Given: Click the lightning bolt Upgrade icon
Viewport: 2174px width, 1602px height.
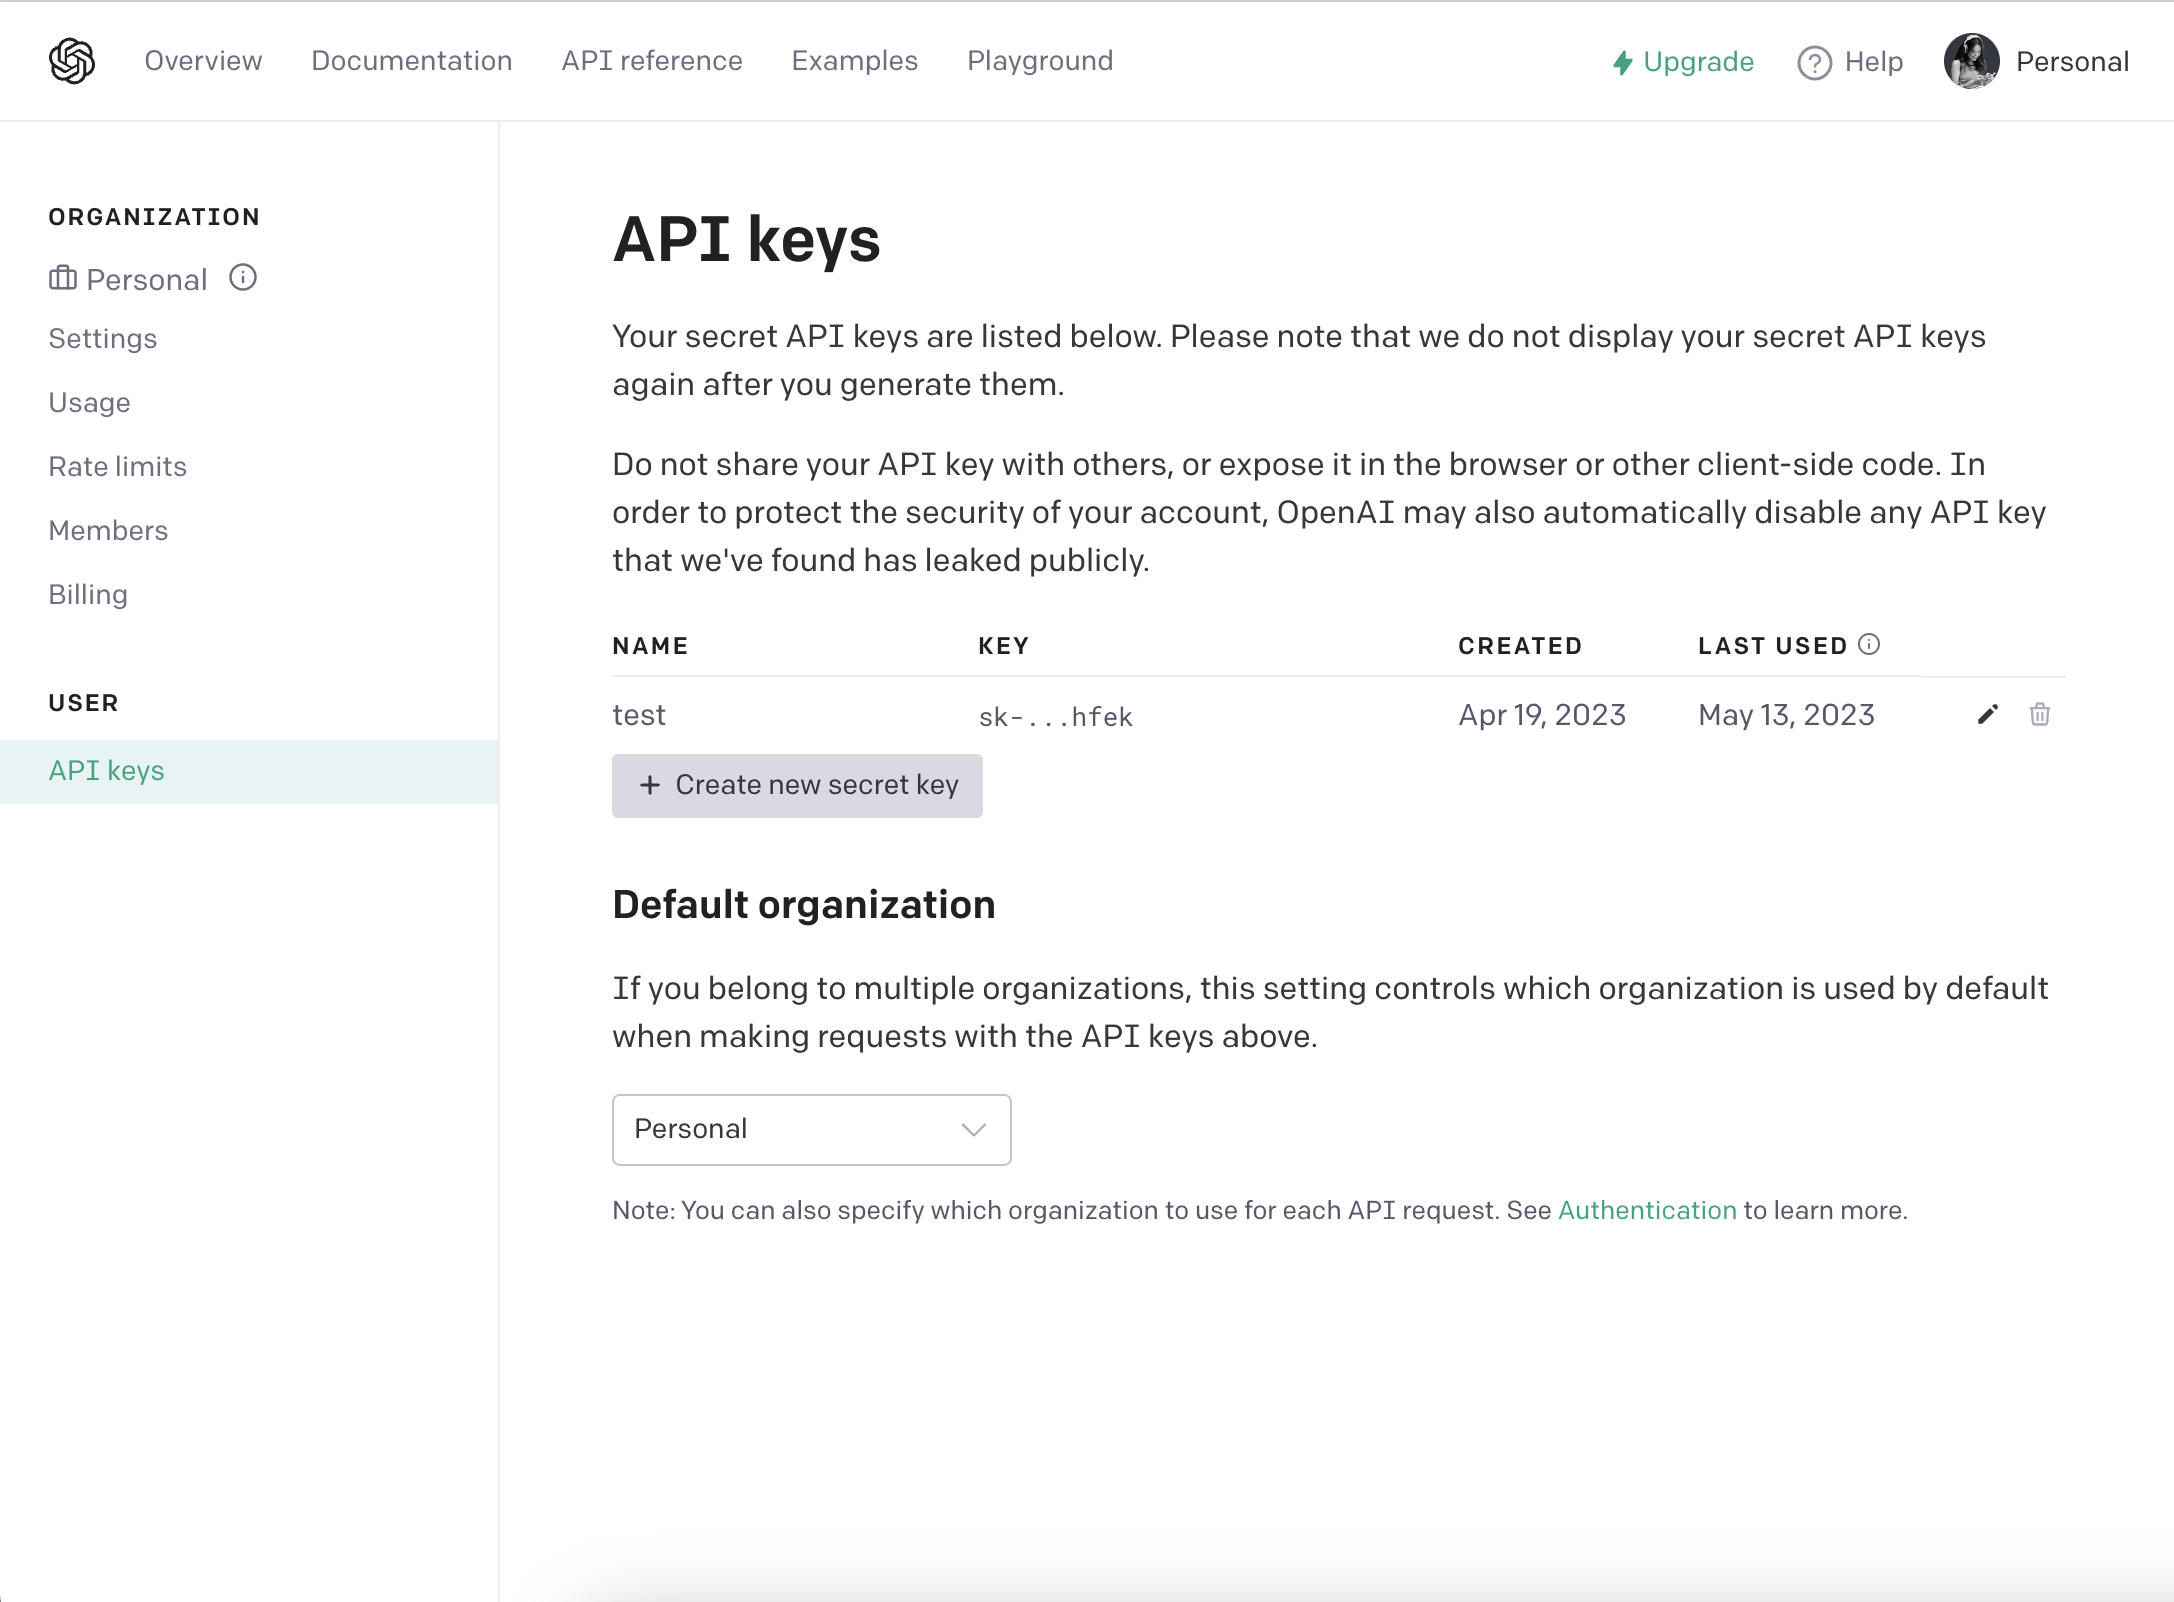Looking at the screenshot, I should pos(1622,62).
